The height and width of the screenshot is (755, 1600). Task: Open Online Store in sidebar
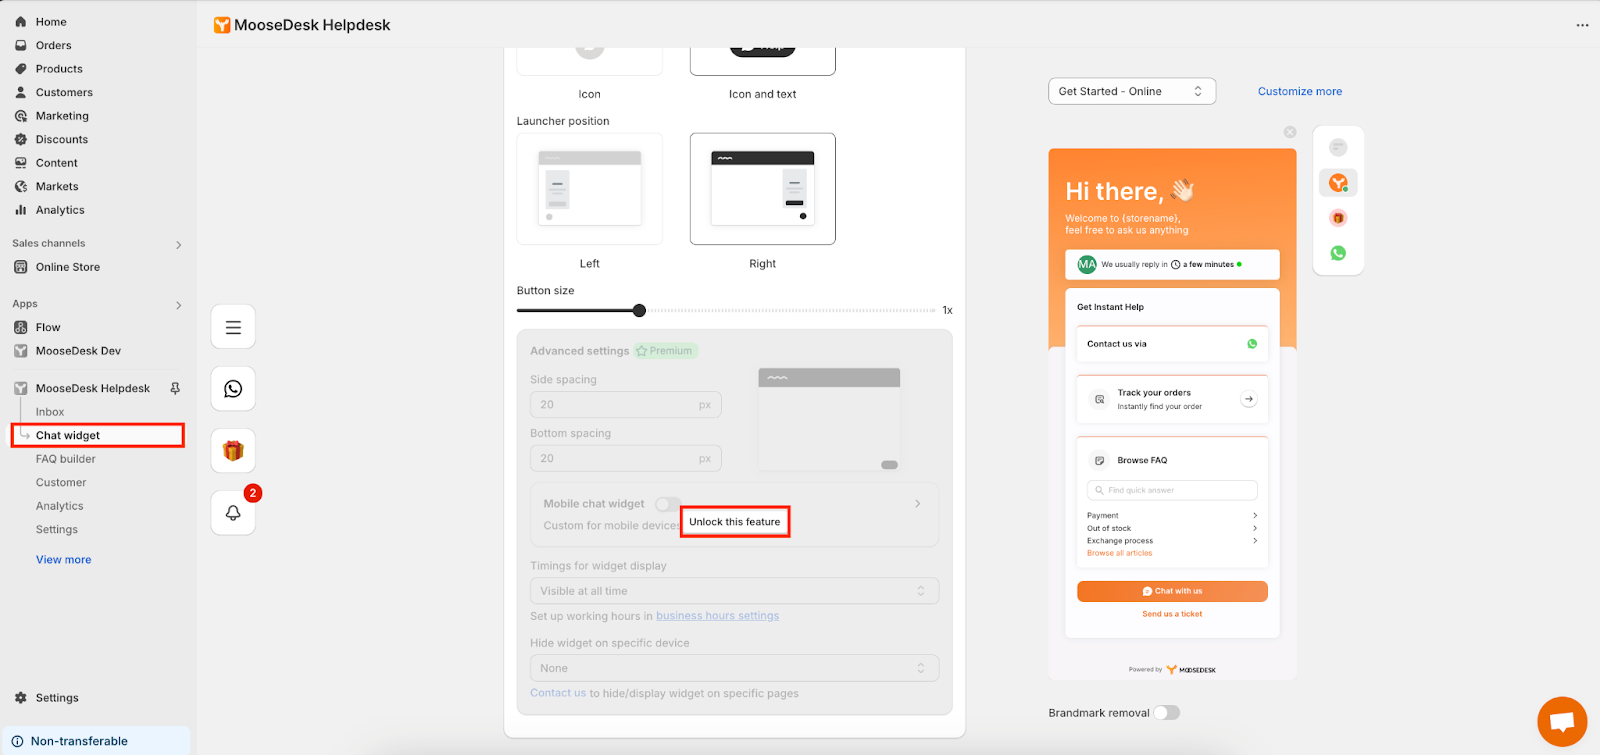pyautogui.click(x=68, y=267)
